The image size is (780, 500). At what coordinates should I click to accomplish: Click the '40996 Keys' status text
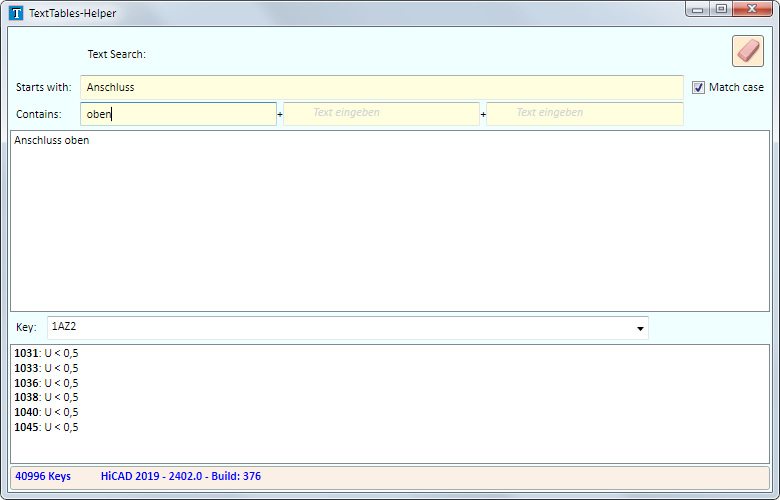pyautogui.click(x=43, y=476)
